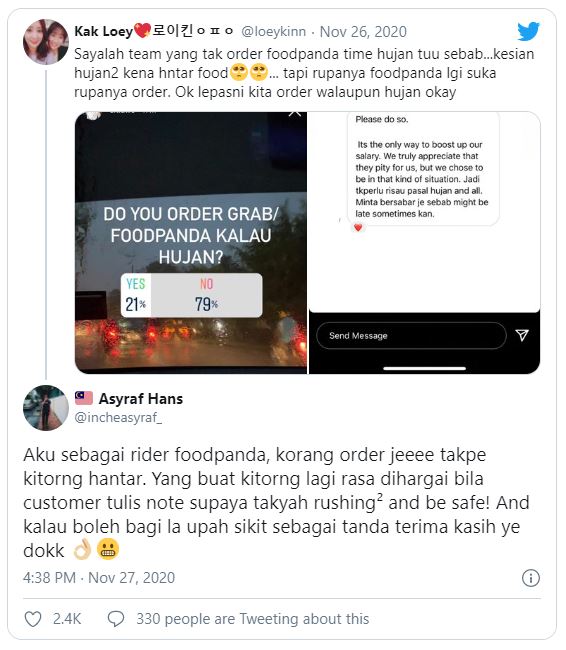Click the Twitter bird logo

tap(528, 31)
